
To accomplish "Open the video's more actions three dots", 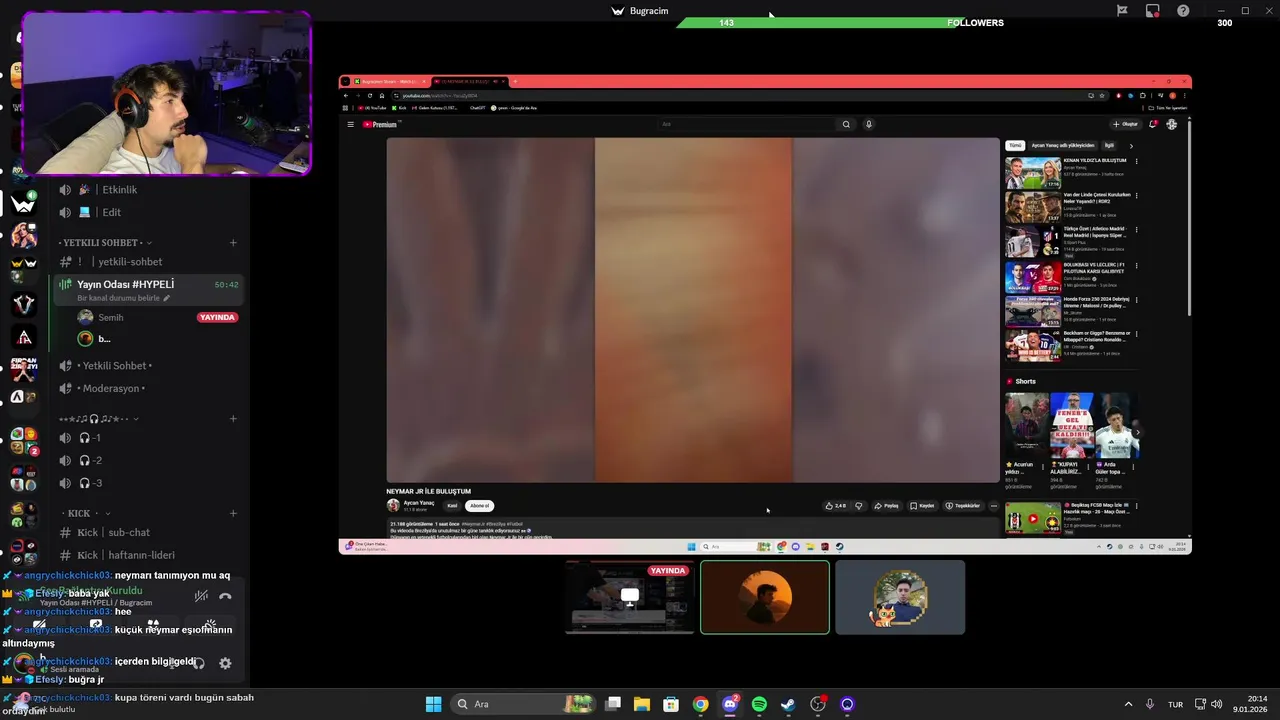I will click(993, 506).
